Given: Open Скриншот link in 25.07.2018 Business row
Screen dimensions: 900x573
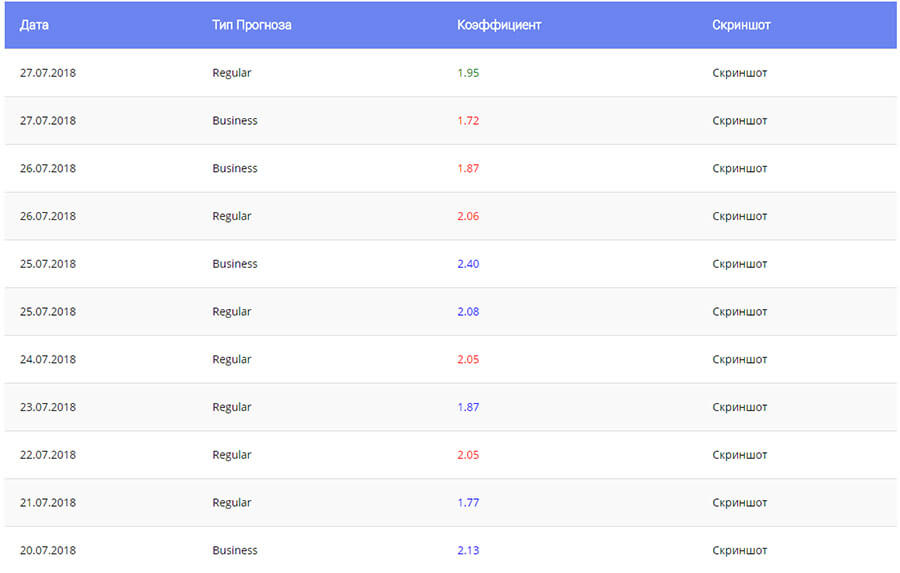Looking at the screenshot, I should click(x=739, y=264).
